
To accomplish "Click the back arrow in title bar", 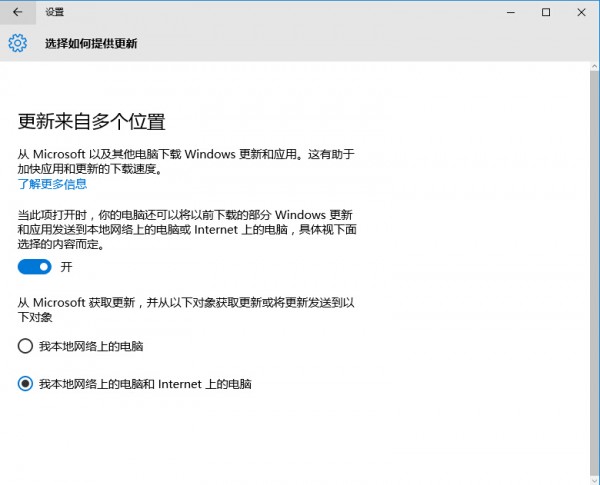I will [x=17, y=12].
